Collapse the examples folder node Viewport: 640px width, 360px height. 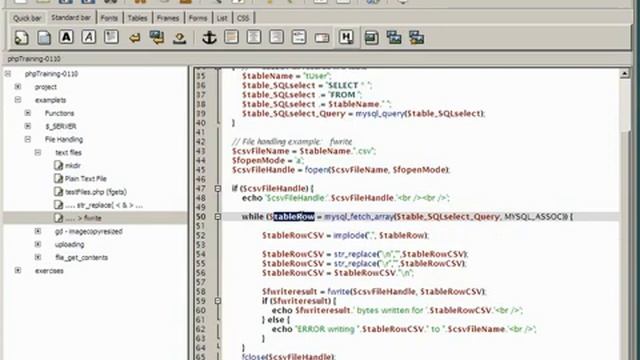tap(18, 100)
